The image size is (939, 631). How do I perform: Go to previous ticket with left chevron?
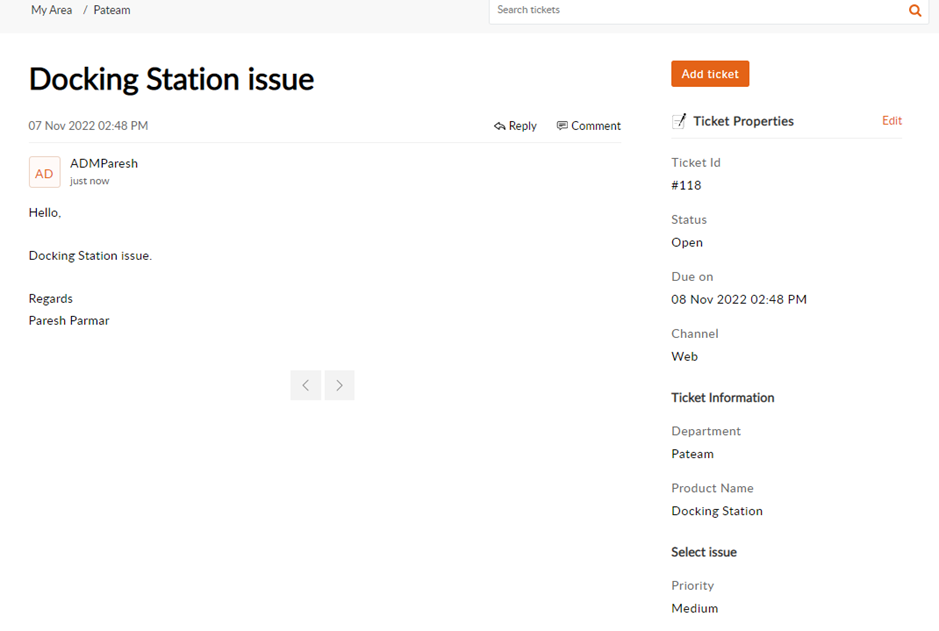(x=305, y=385)
